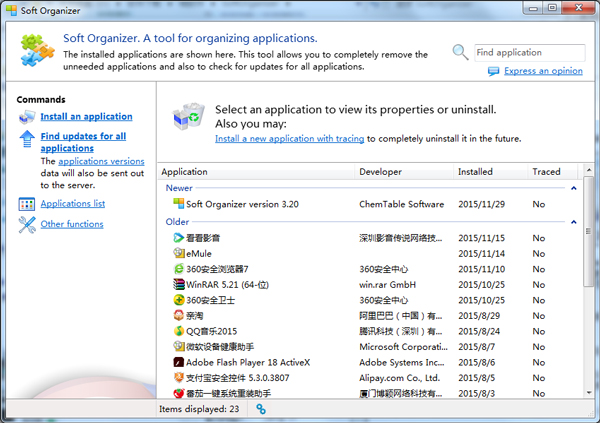Viewport: 600px width, 423px height.
Task: Click the Older group label
Action: point(177,222)
